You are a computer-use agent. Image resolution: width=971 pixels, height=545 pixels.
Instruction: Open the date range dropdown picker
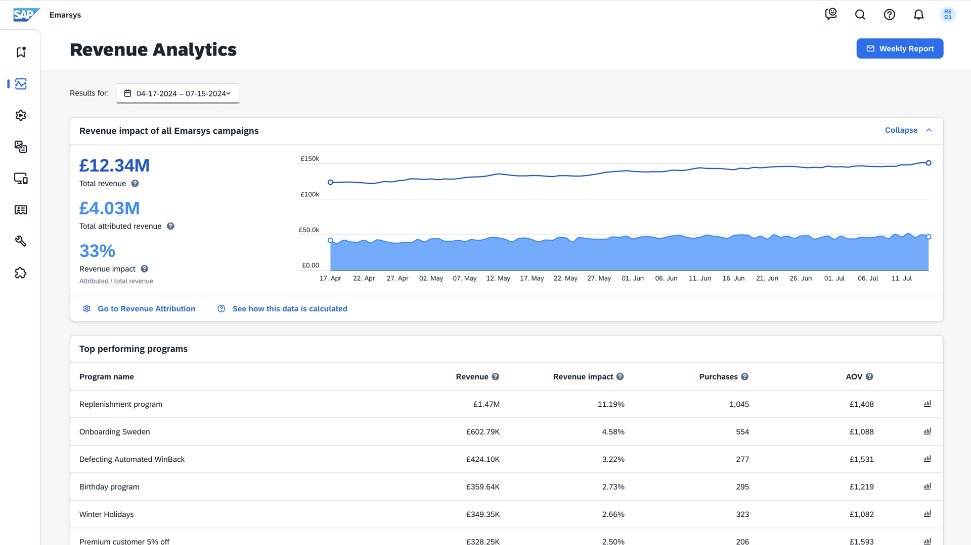tap(178, 93)
